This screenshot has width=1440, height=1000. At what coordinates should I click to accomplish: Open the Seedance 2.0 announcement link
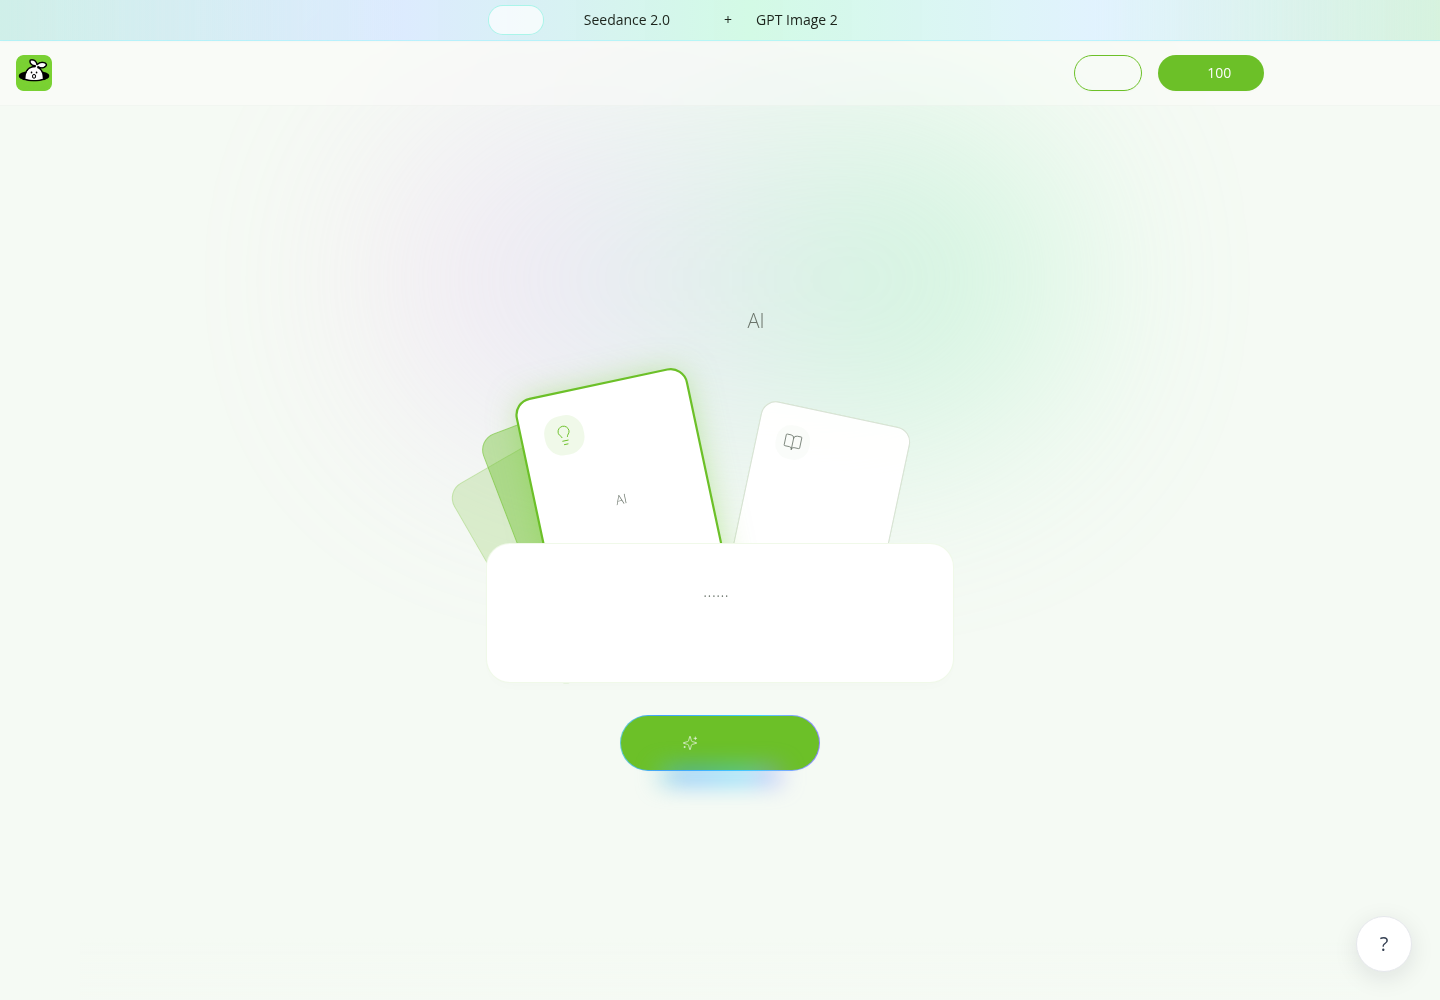coord(627,20)
